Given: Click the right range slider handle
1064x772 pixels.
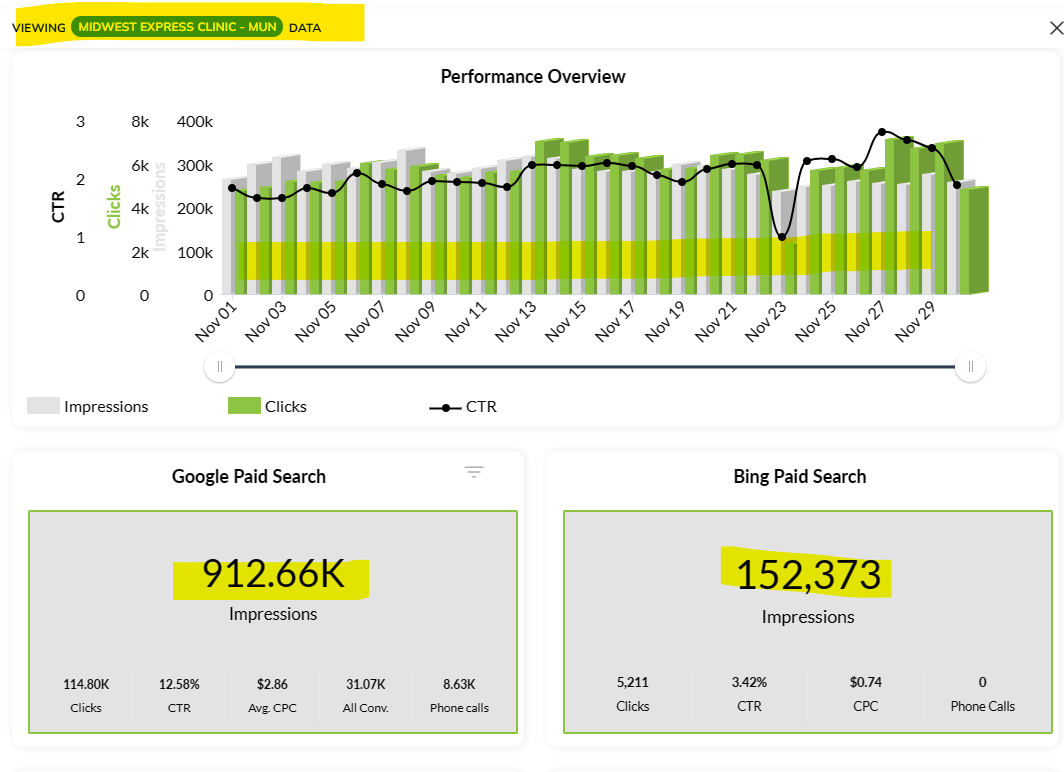Looking at the screenshot, I should click(x=970, y=367).
